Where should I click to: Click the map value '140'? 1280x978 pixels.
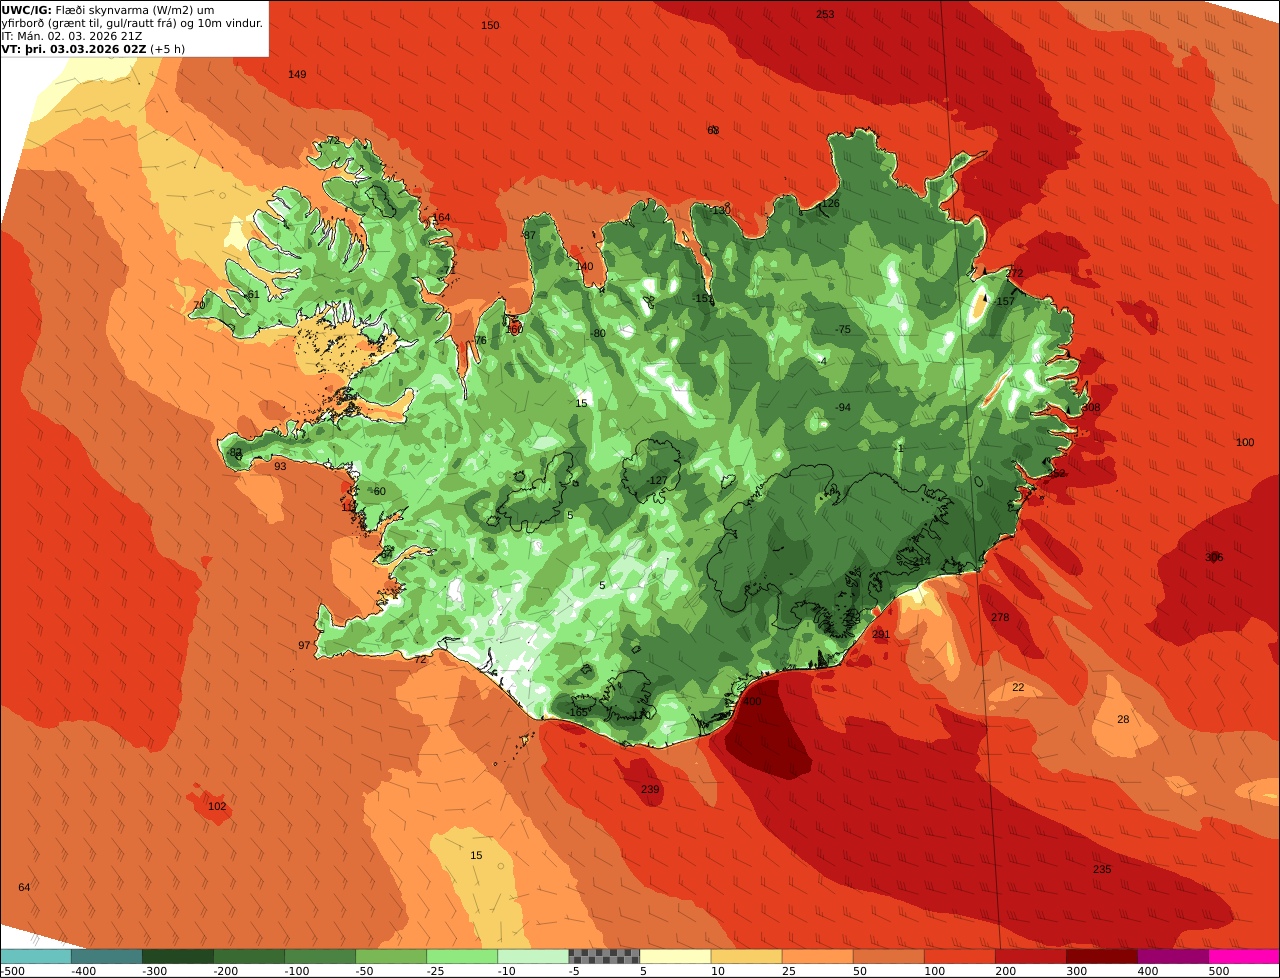(585, 267)
